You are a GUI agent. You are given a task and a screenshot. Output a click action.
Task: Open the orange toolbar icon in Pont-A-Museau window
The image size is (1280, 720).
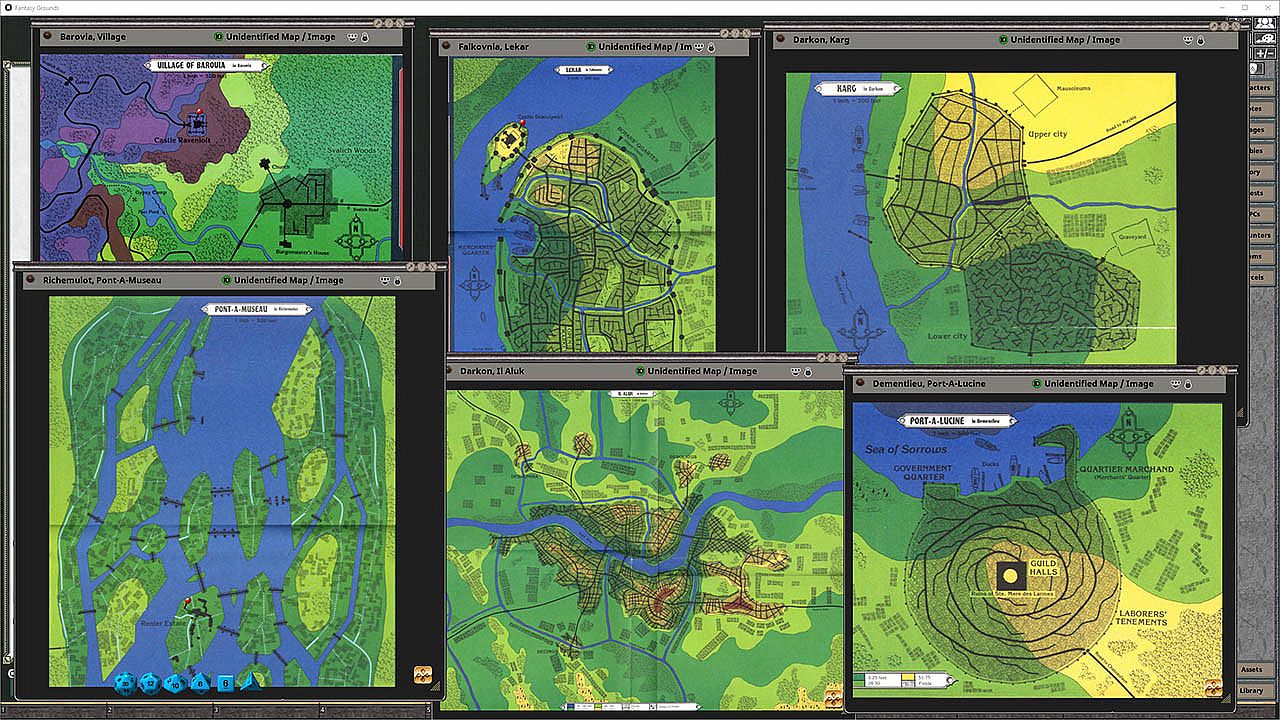click(423, 675)
